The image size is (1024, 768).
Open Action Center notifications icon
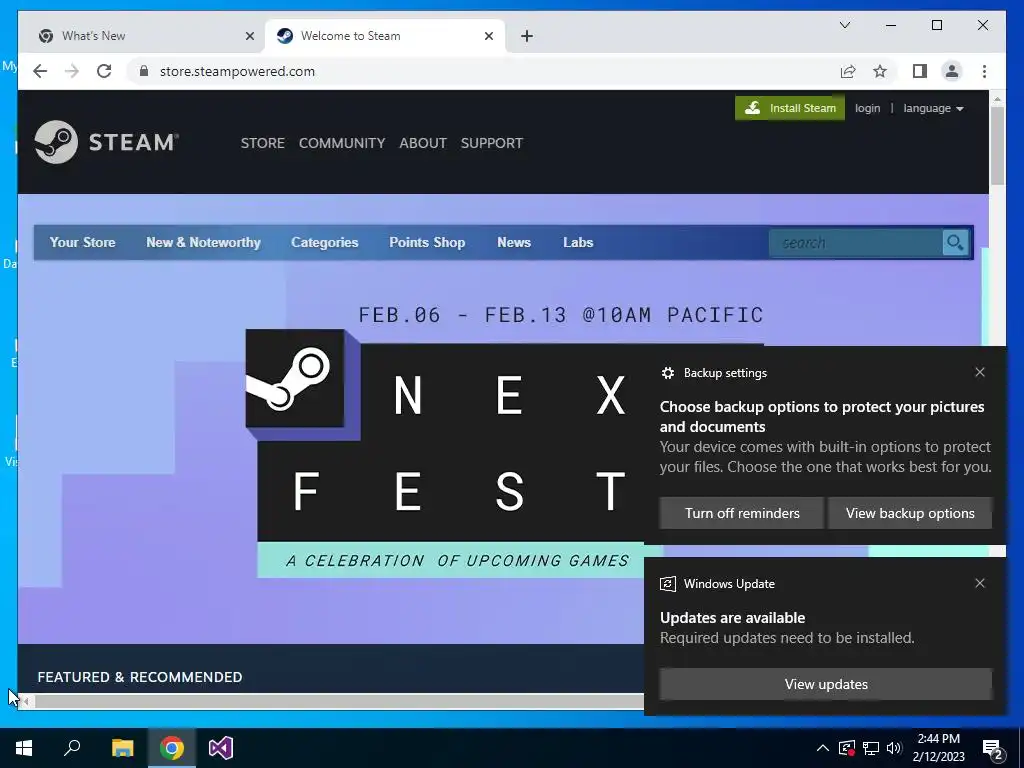point(993,748)
